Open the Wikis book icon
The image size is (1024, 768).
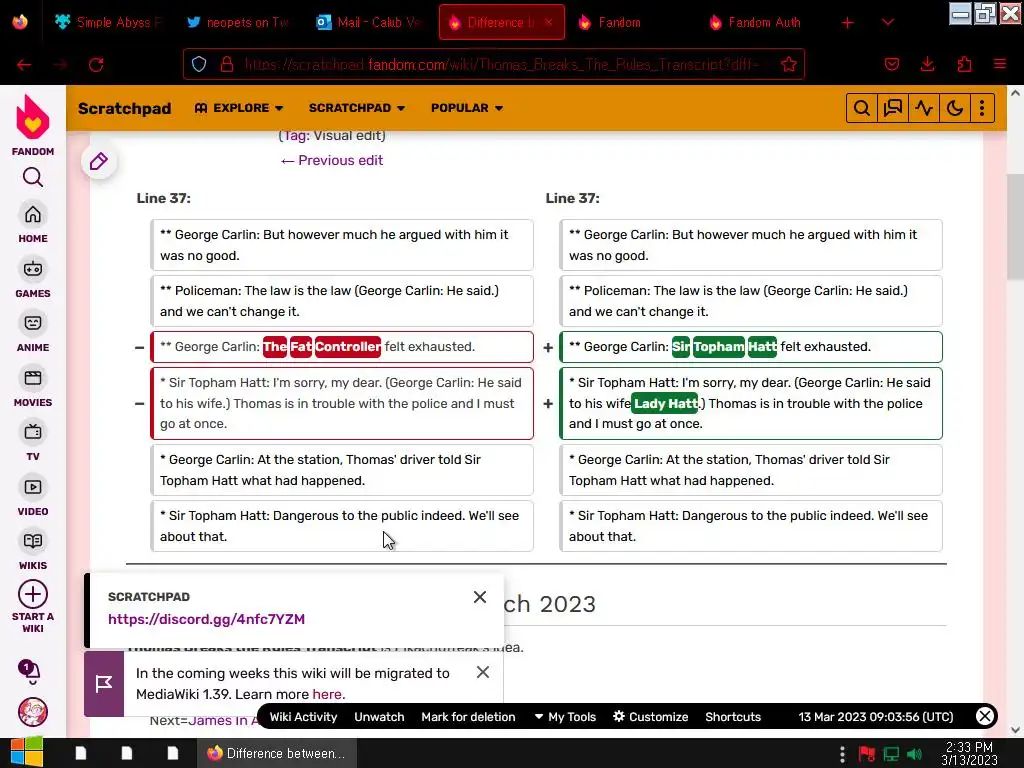coord(33,541)
